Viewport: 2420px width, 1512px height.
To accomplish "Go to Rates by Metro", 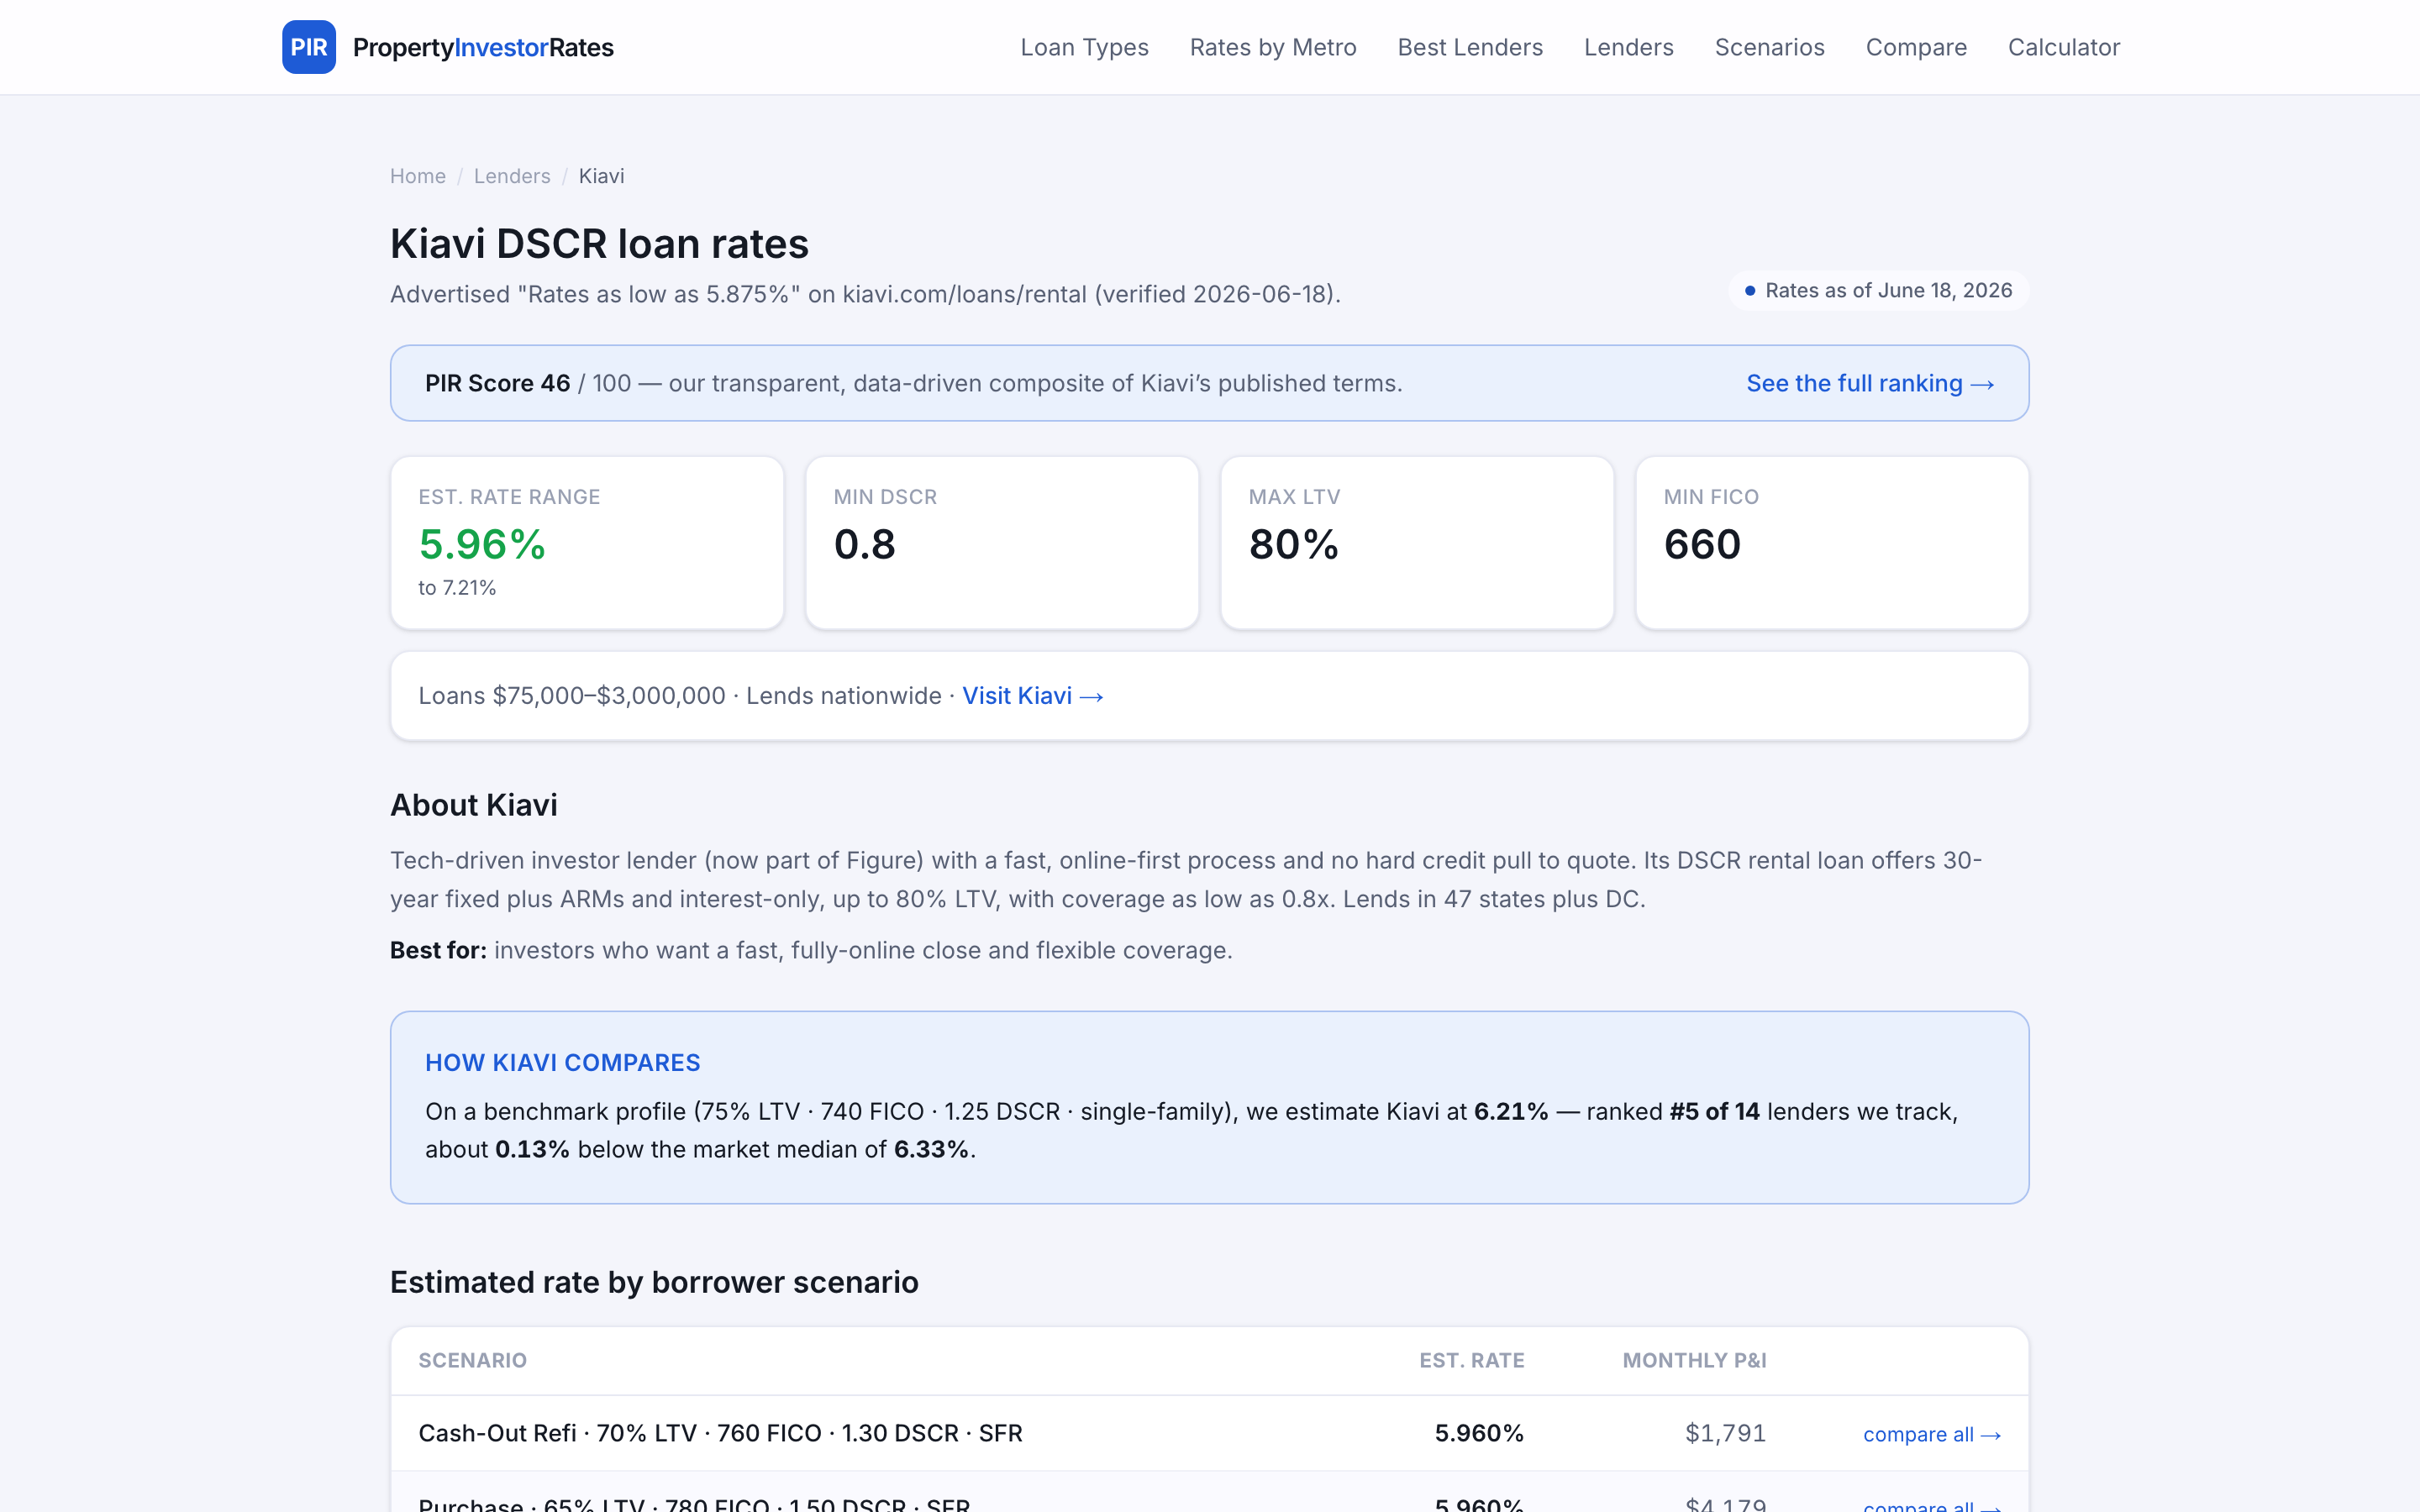I will tap(1273, 47).
